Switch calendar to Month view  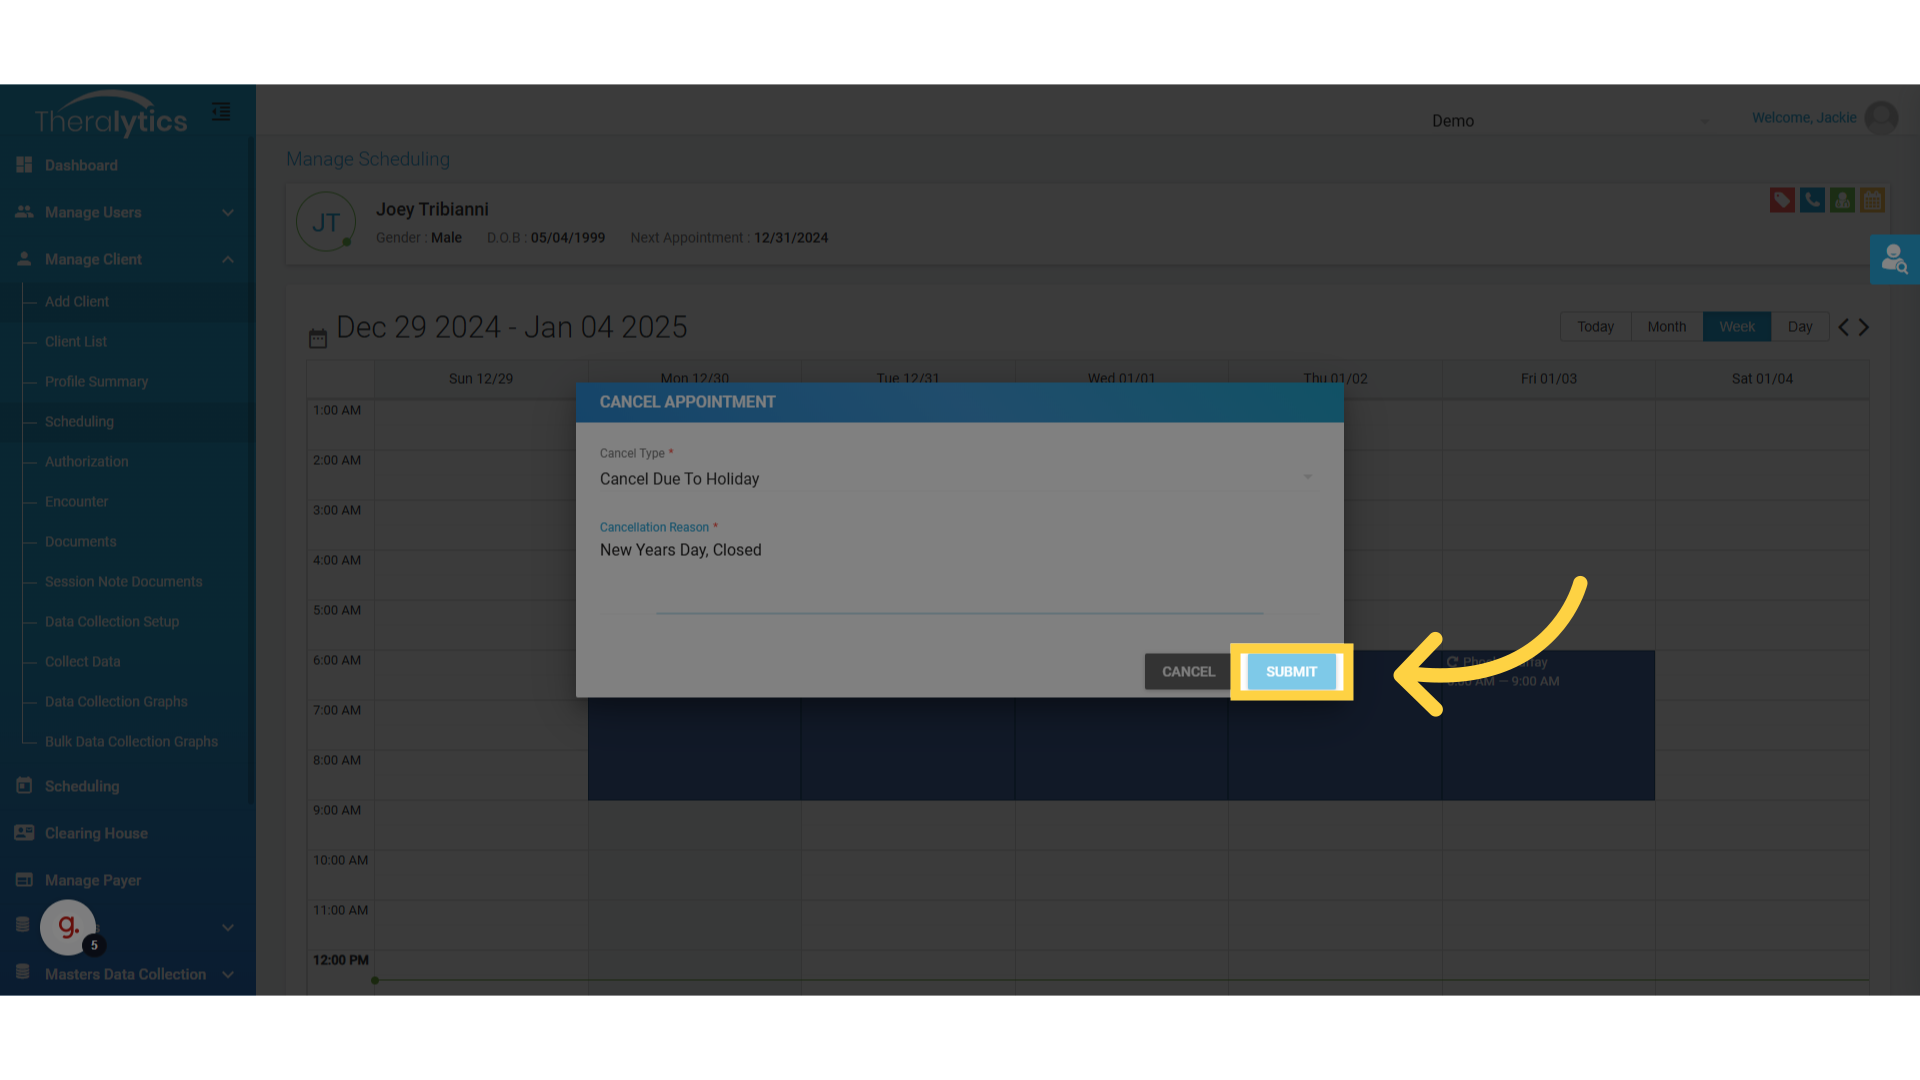[1666, 327]
